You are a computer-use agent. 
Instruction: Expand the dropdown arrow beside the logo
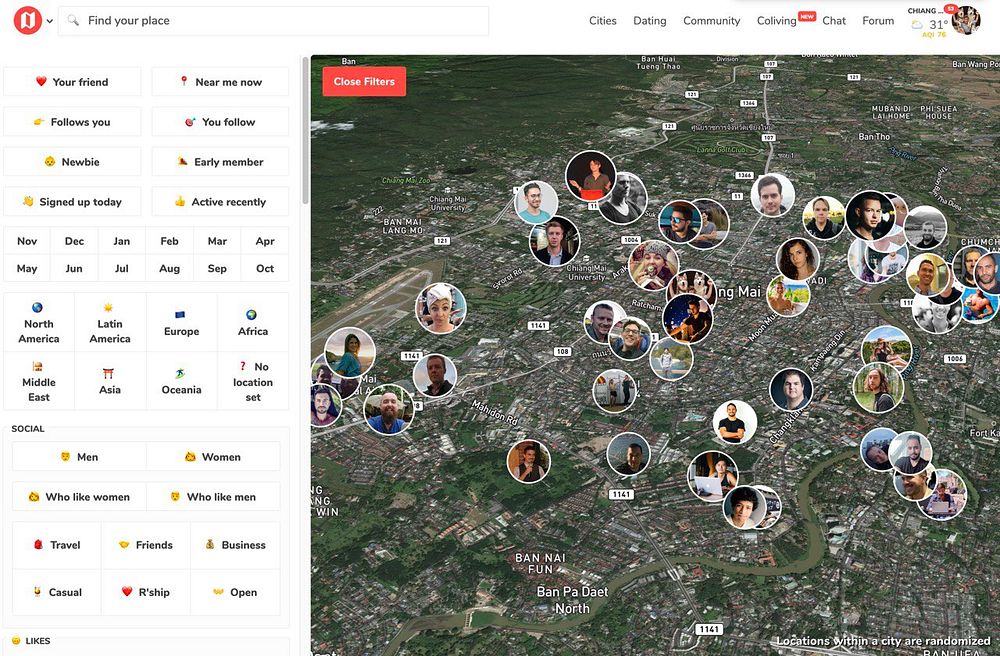click(50, 21)
